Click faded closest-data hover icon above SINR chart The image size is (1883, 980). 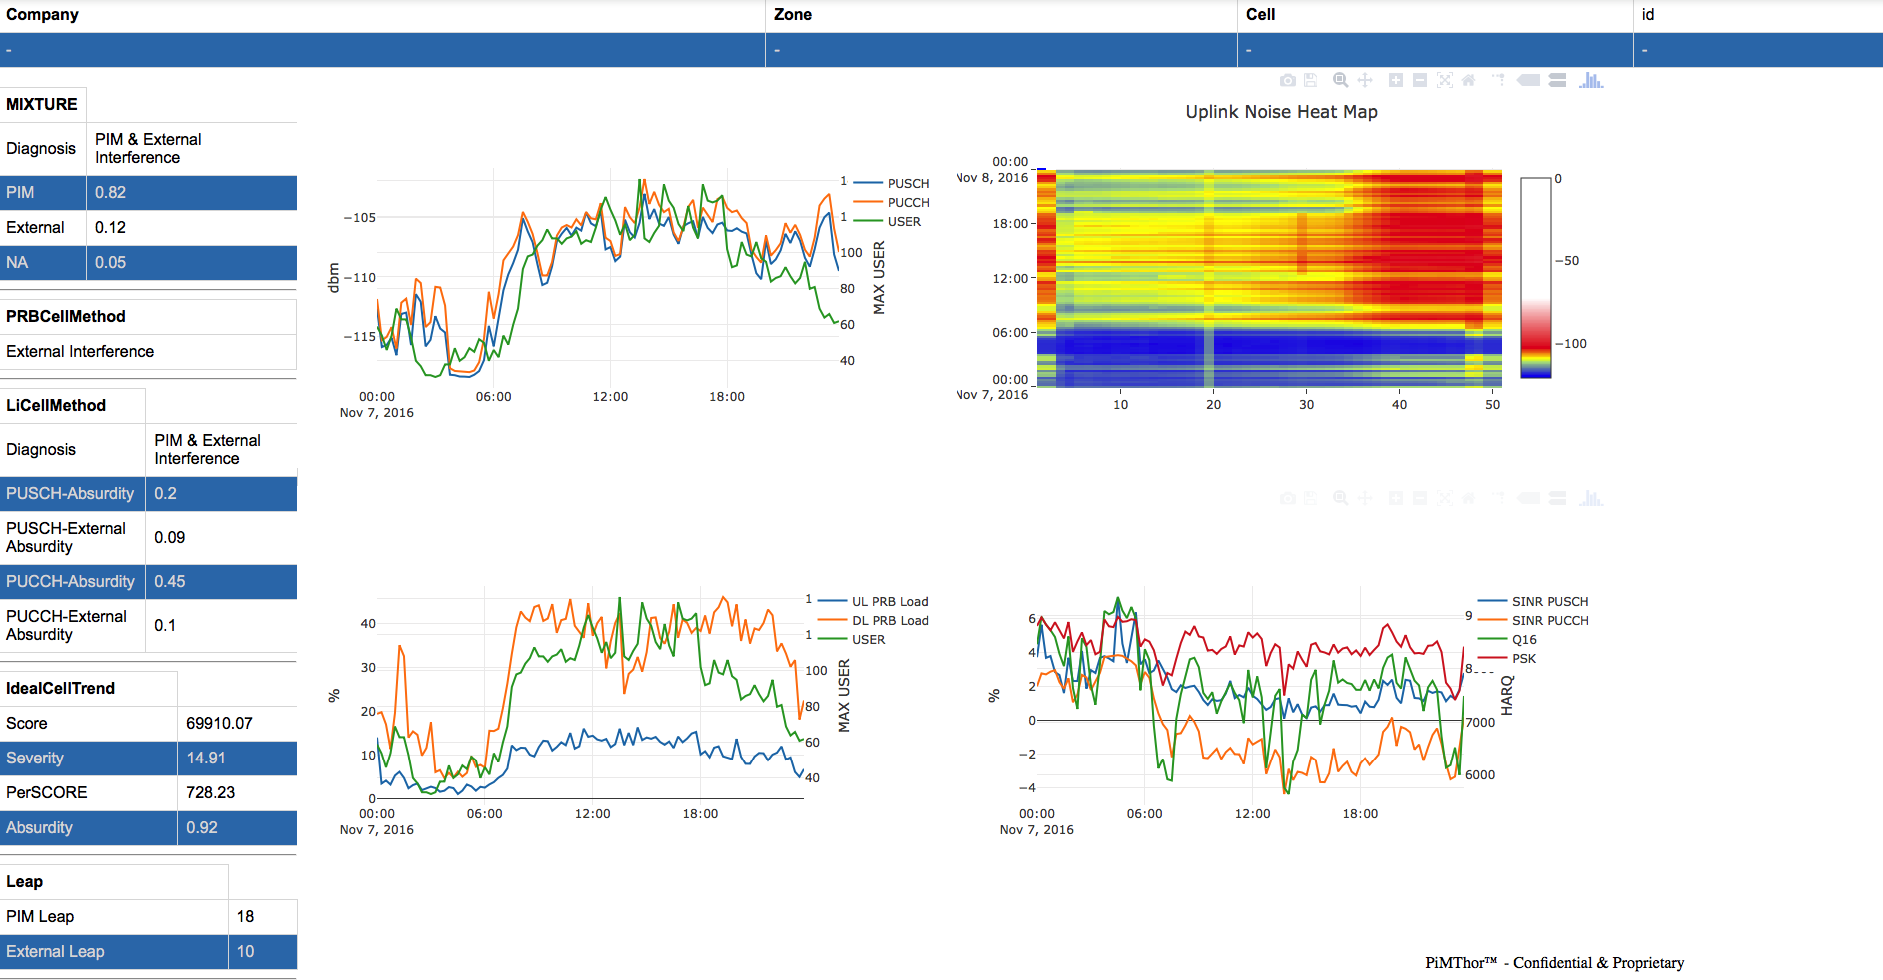click(1528, 498)
